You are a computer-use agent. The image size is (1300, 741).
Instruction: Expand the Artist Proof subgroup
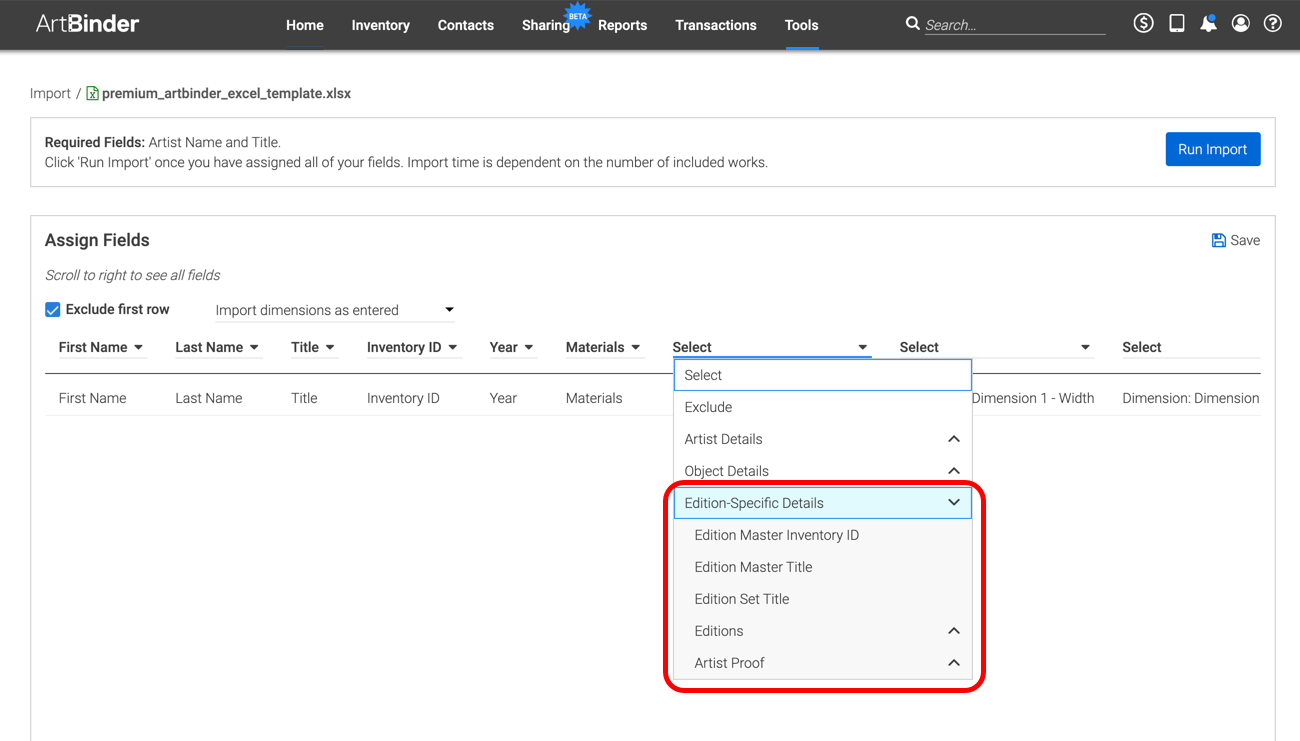coord(822,663)
